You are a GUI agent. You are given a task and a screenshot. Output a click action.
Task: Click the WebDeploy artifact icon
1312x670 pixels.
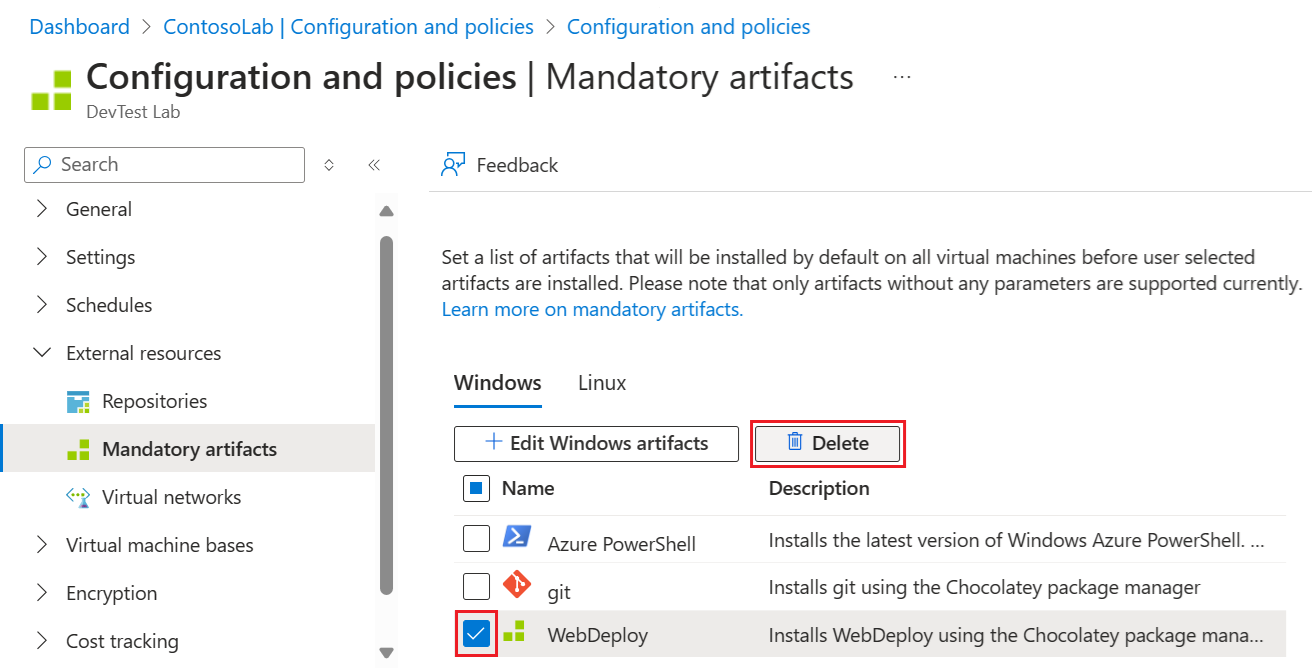(514, 631)
